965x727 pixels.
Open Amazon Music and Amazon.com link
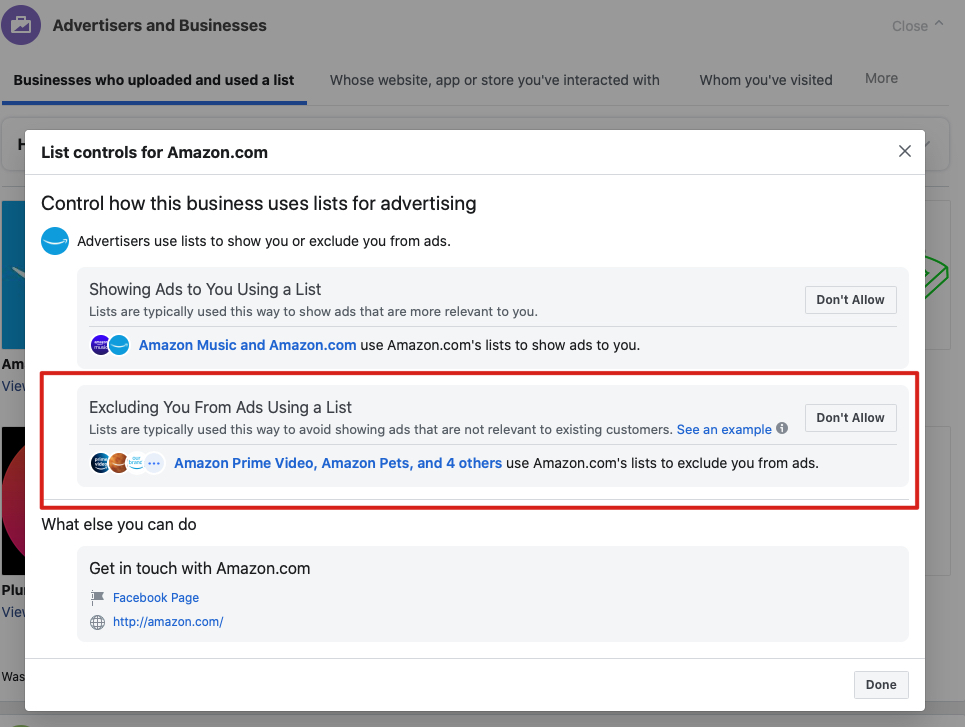pos(247,345)
